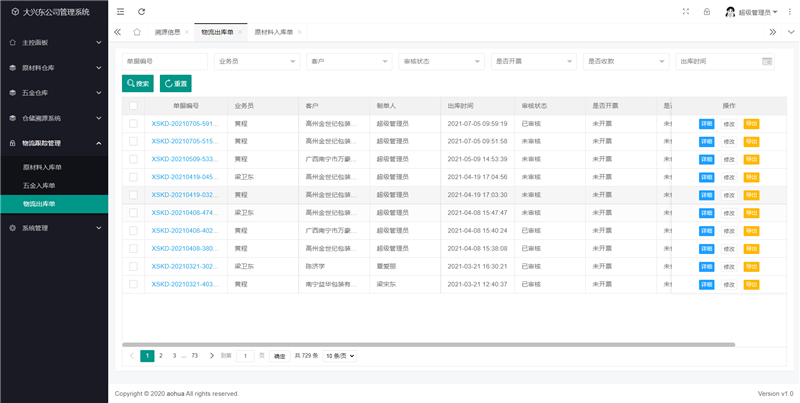Open the tab options down-chevron
Screen dimensions: 800x403
pyautogui.click(x=791, y=32)
